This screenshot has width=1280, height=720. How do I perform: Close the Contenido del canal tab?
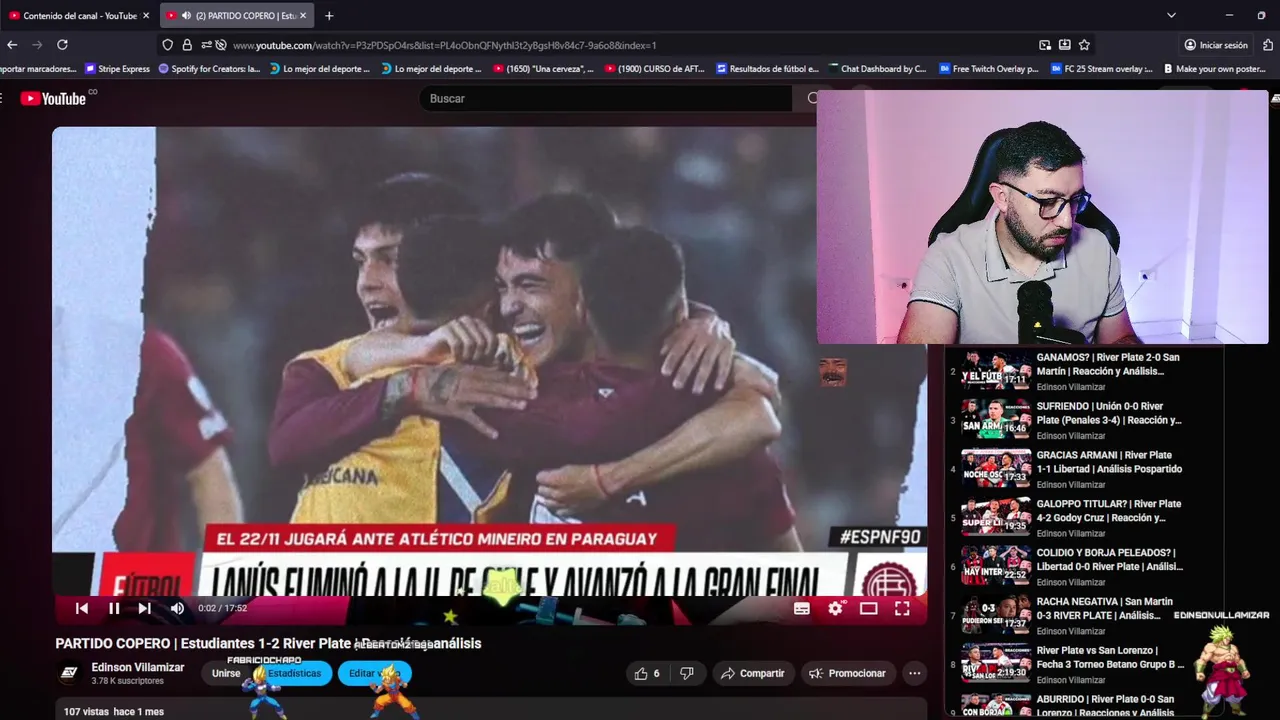tap(146, 16)
